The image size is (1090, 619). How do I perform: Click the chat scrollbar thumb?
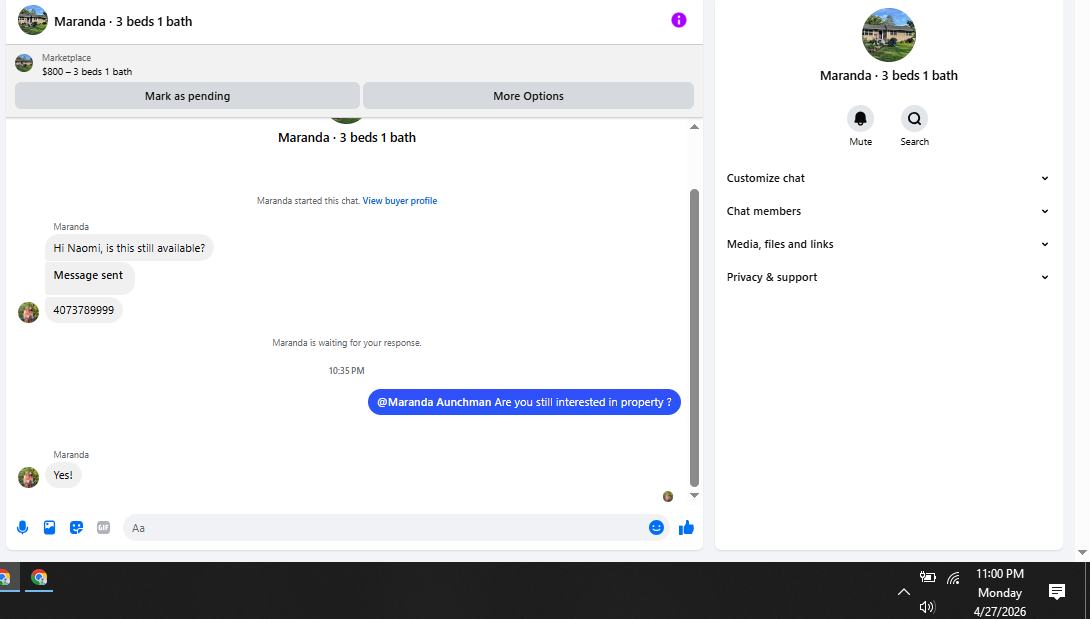[x=694, y=338]
